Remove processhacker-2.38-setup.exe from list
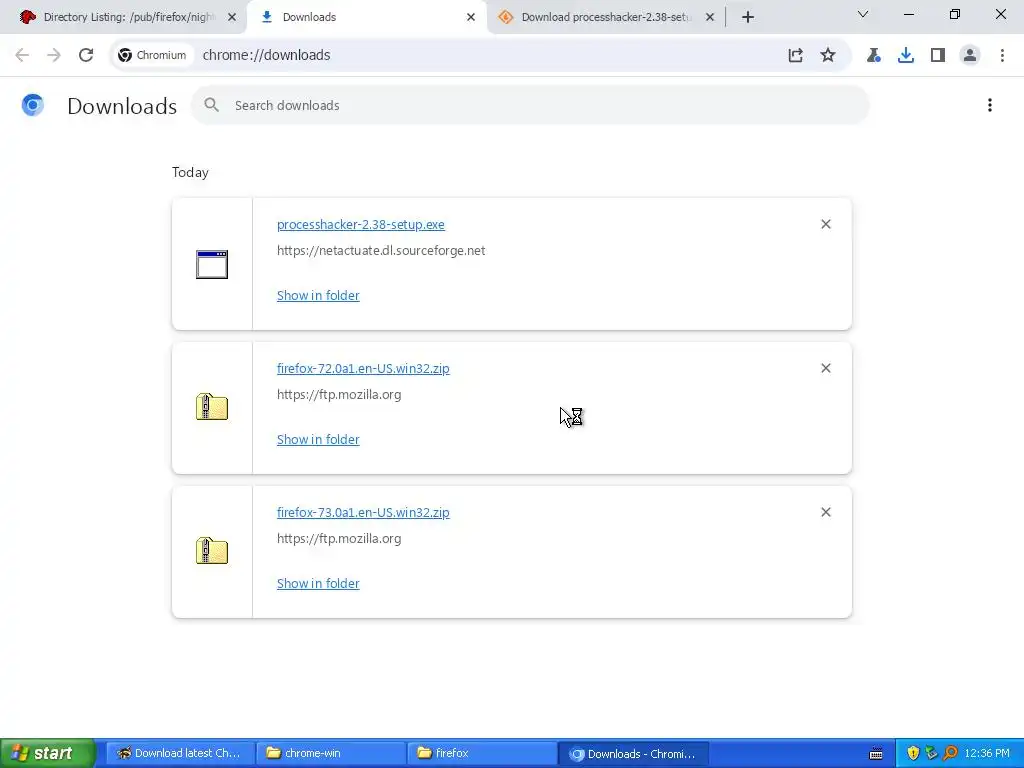The width and height of the screenshot is (1024, 768). [826, 224]
